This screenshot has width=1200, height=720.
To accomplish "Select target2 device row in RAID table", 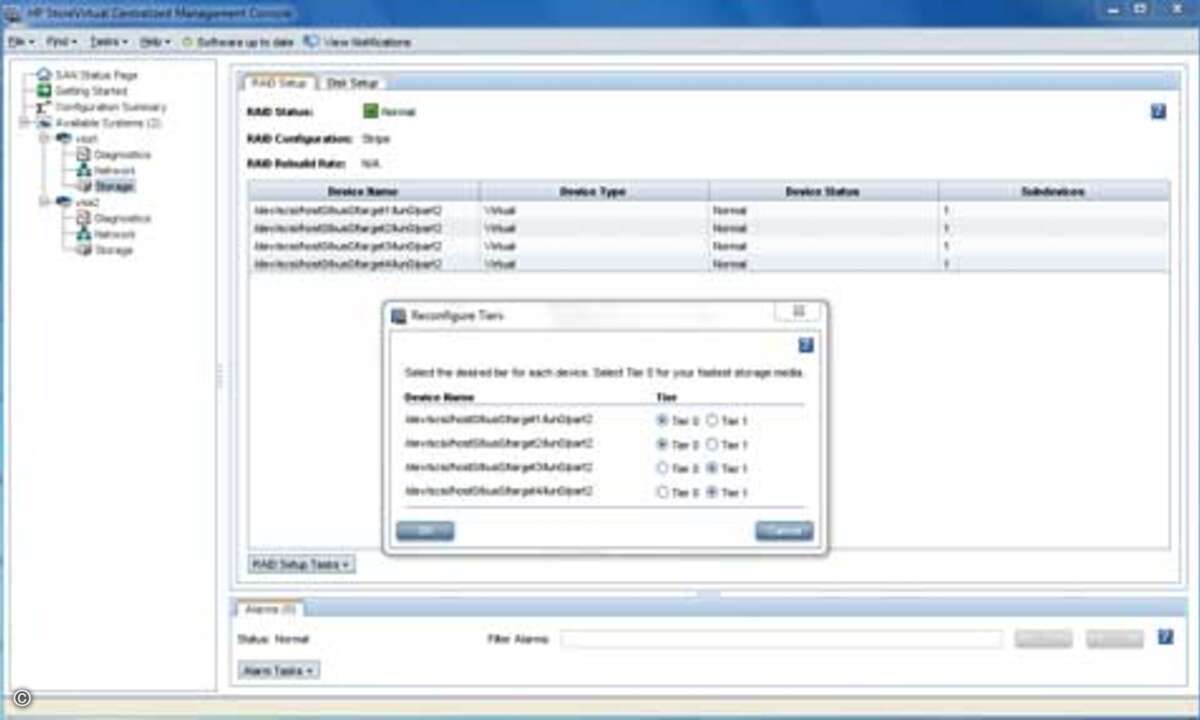I will click(x=709, y=229).
